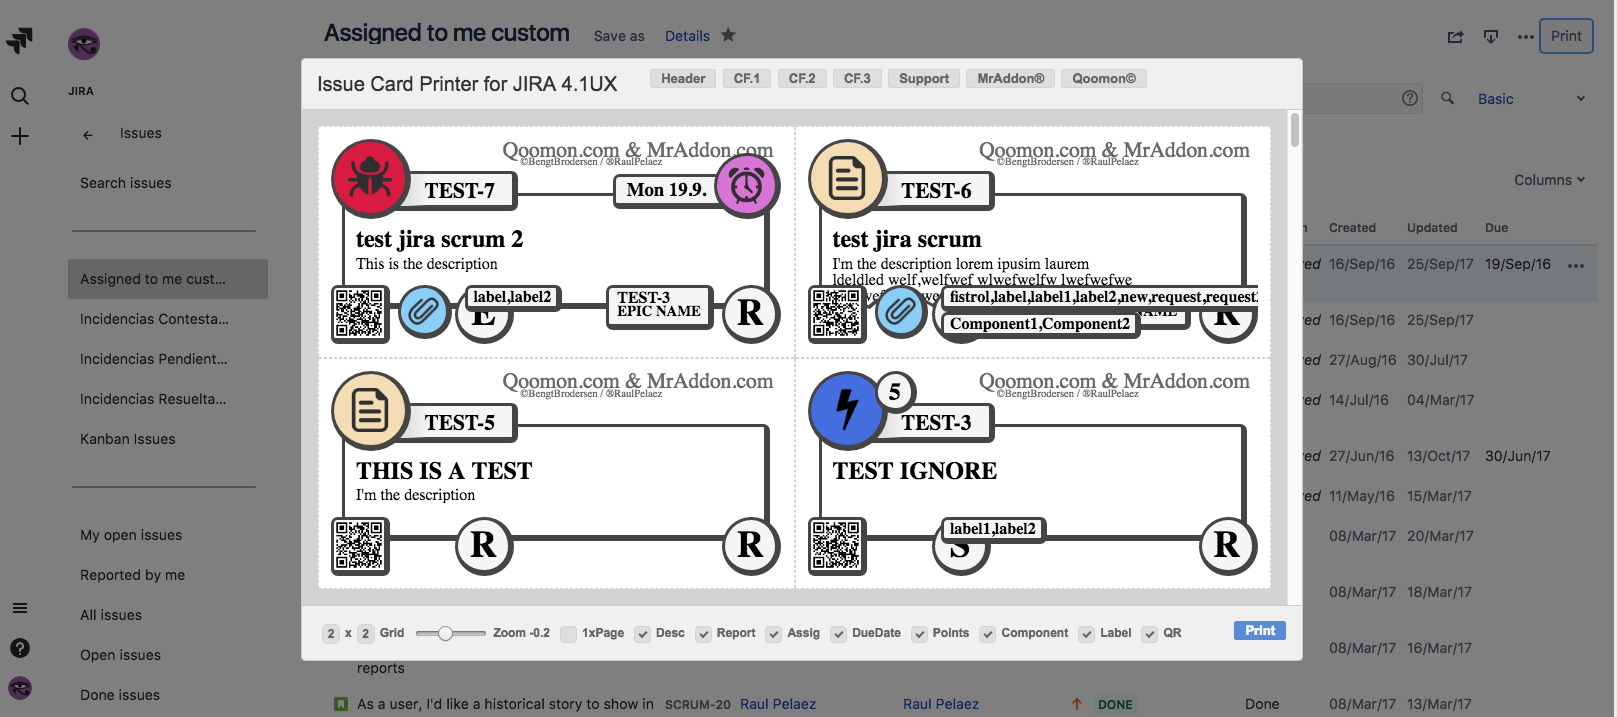
Task: Open the three-dots more options menu
Action: click(1525, 37)
